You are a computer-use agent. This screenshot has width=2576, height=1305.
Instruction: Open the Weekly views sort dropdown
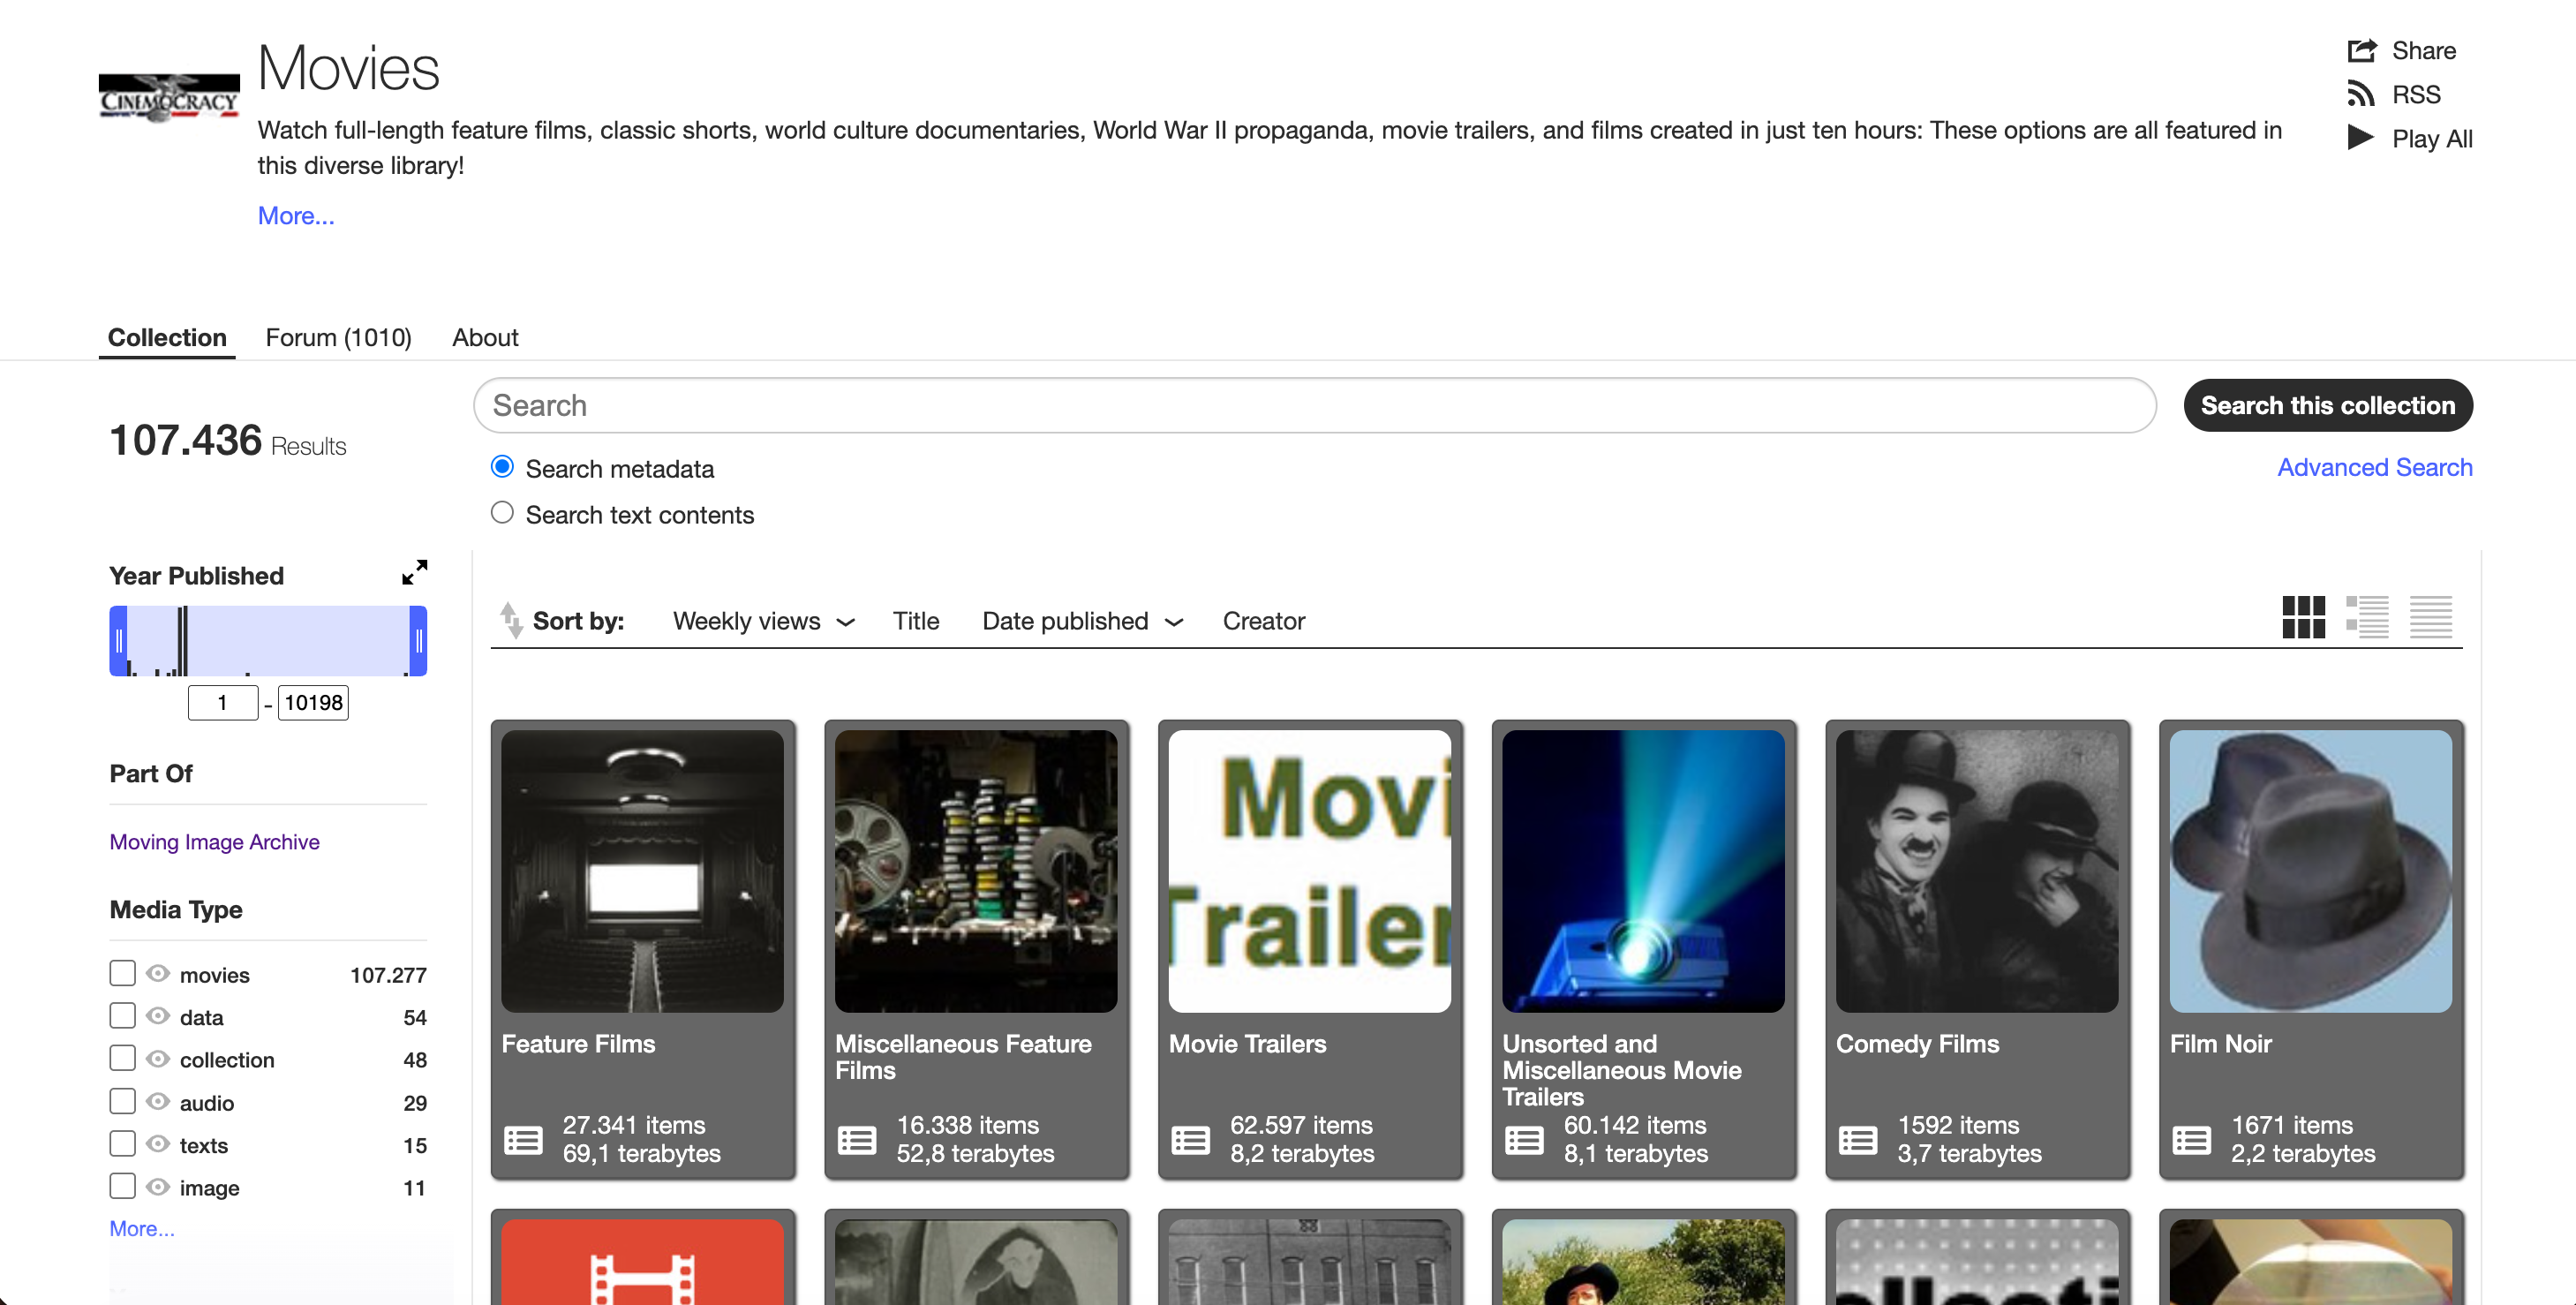[763, 620]
